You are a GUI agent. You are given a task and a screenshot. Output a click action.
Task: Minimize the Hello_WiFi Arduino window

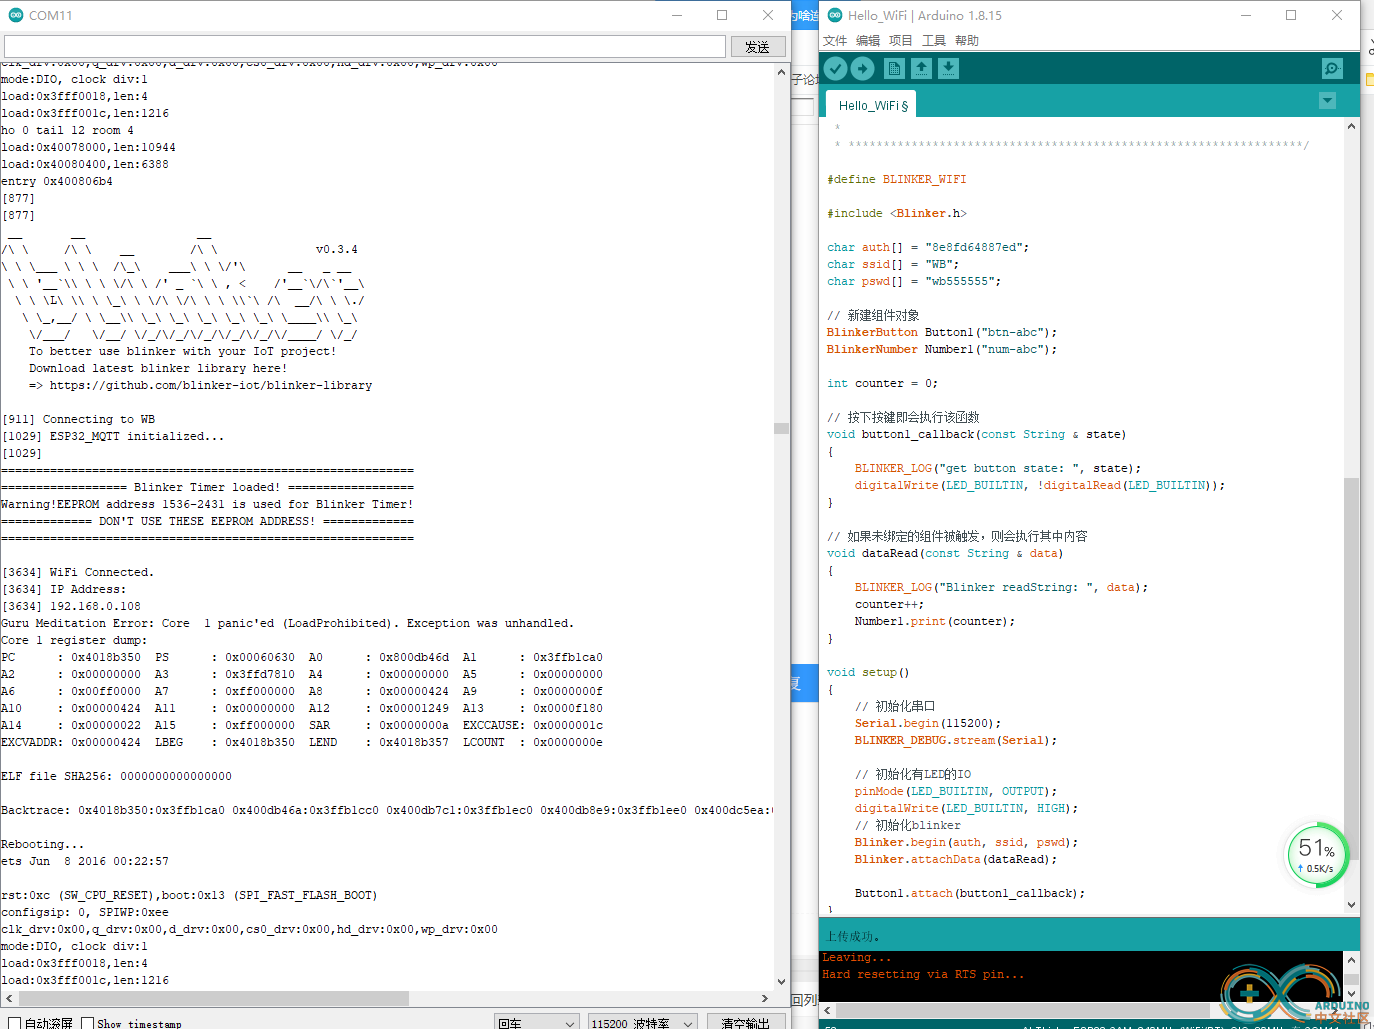[1246, 15]
